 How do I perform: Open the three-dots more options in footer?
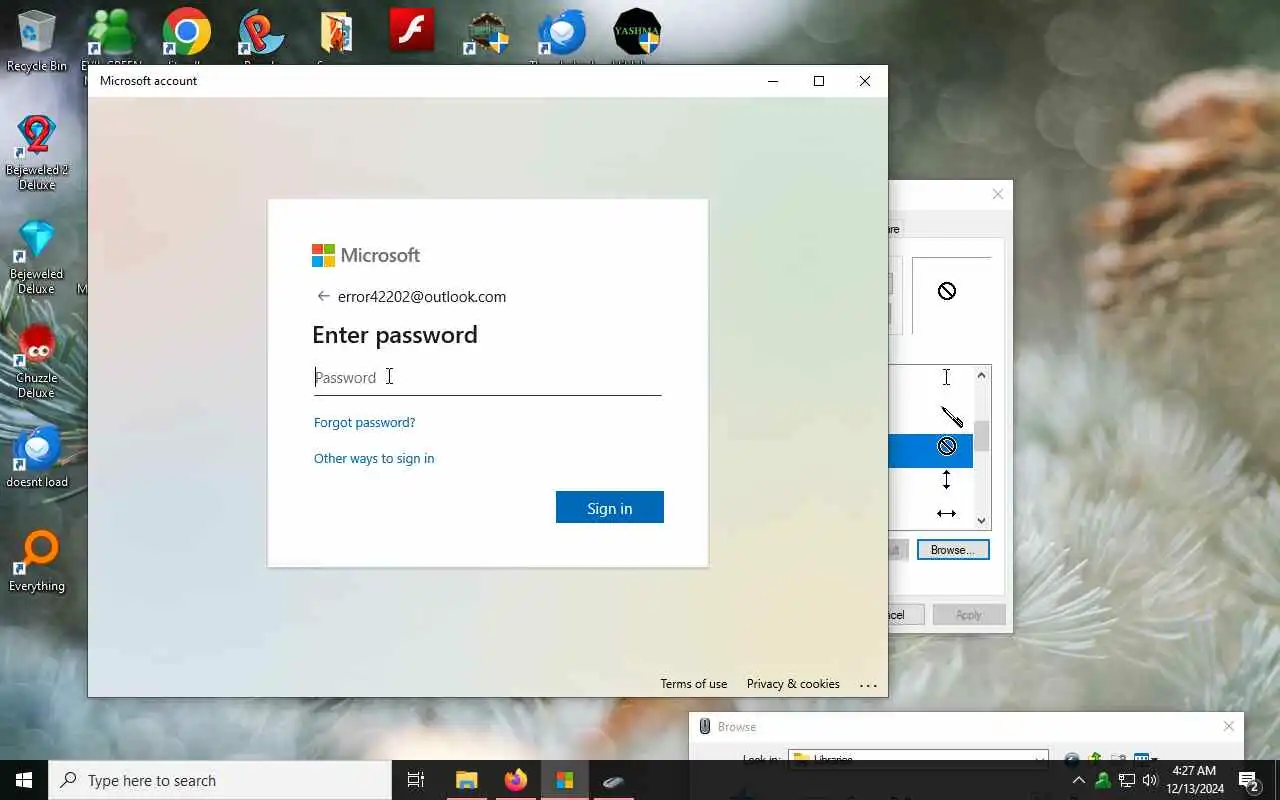tap(868, 685)
